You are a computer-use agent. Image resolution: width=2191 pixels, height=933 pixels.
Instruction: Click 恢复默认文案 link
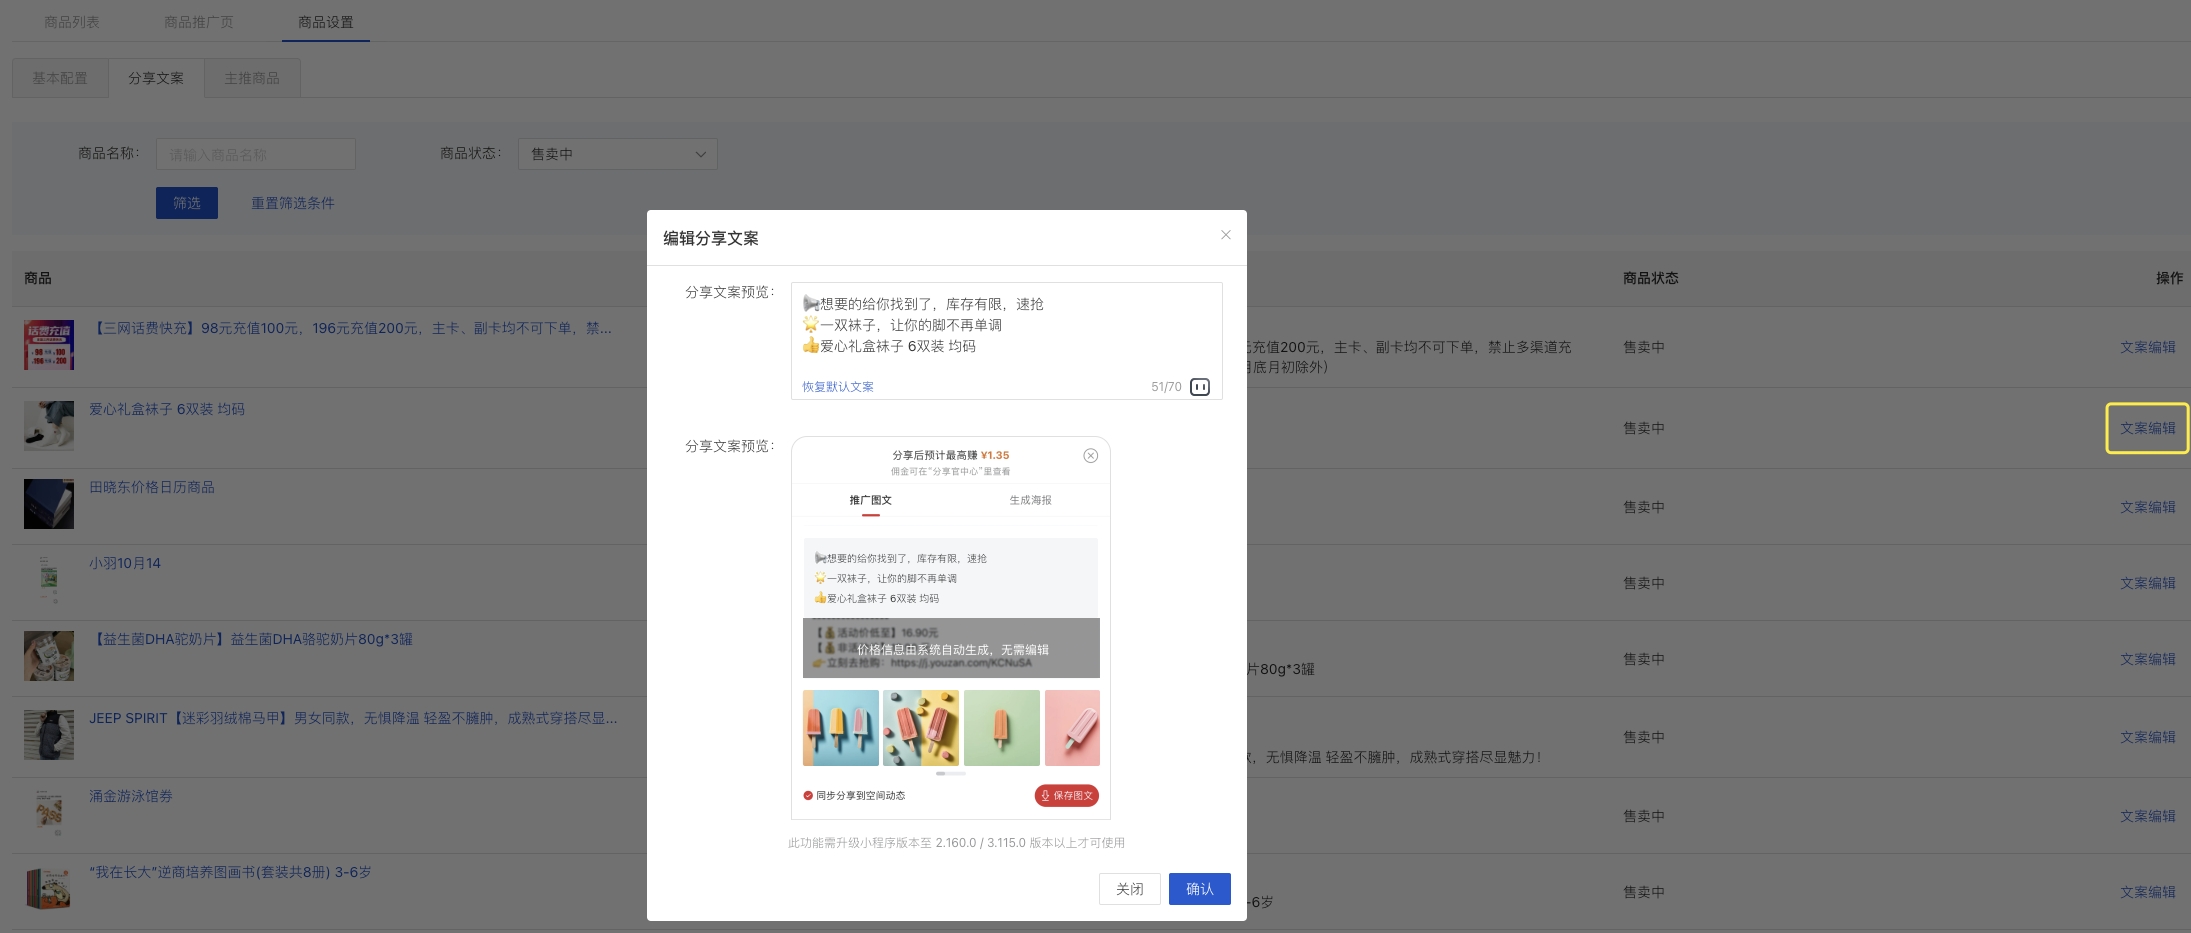[837, 387]
